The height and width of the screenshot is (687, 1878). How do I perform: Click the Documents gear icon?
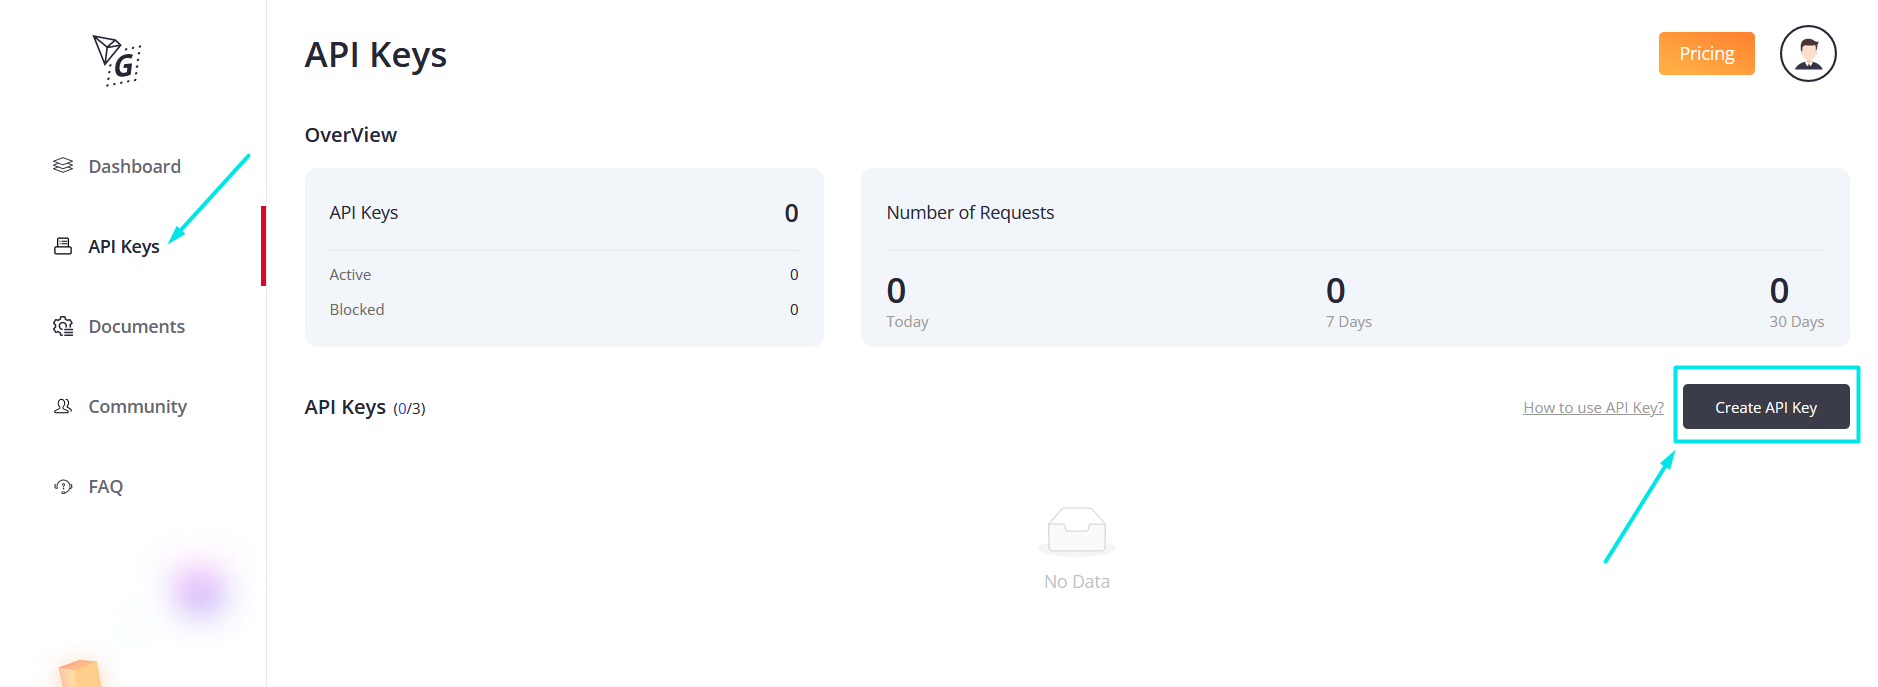pyautogui.click(x=63, y=326)
